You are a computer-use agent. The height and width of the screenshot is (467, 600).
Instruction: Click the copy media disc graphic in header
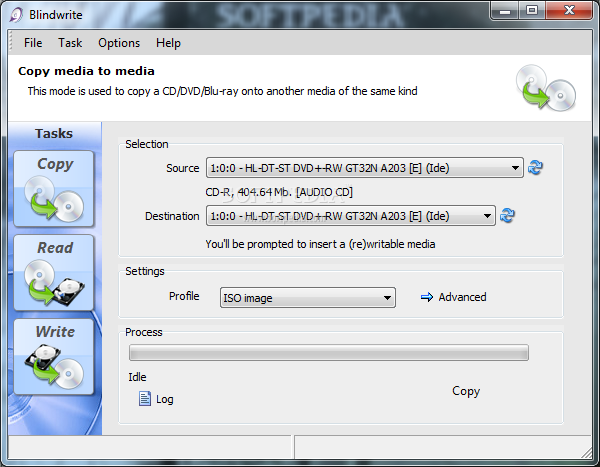tap(546, 88)
